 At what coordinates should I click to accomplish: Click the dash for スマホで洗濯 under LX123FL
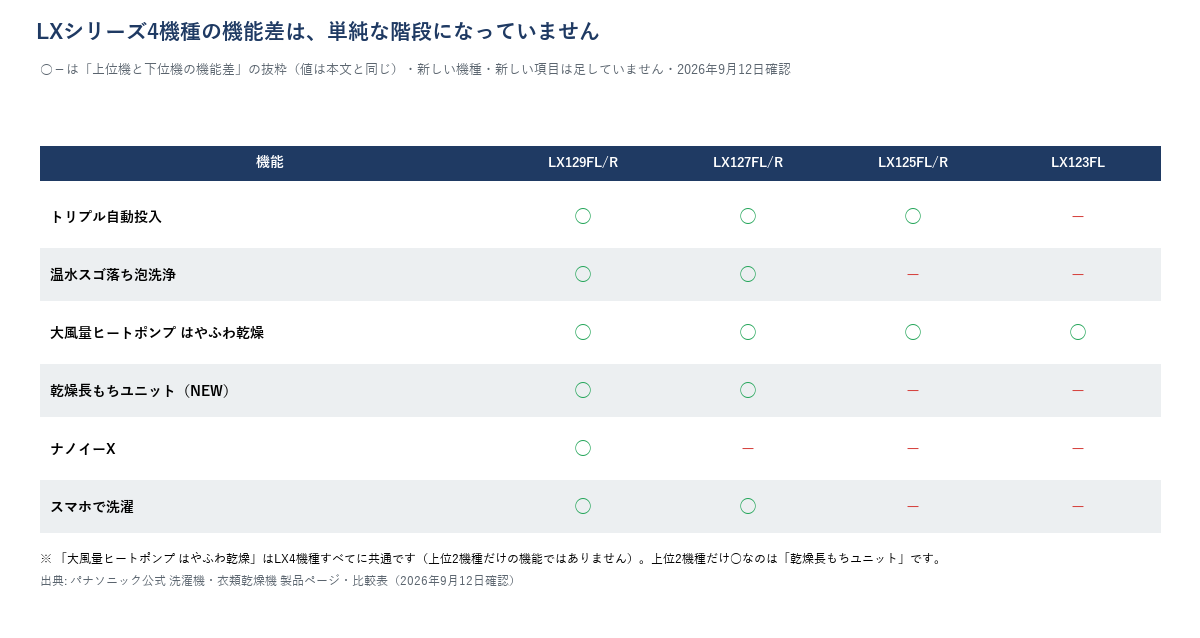(1078, 506)
